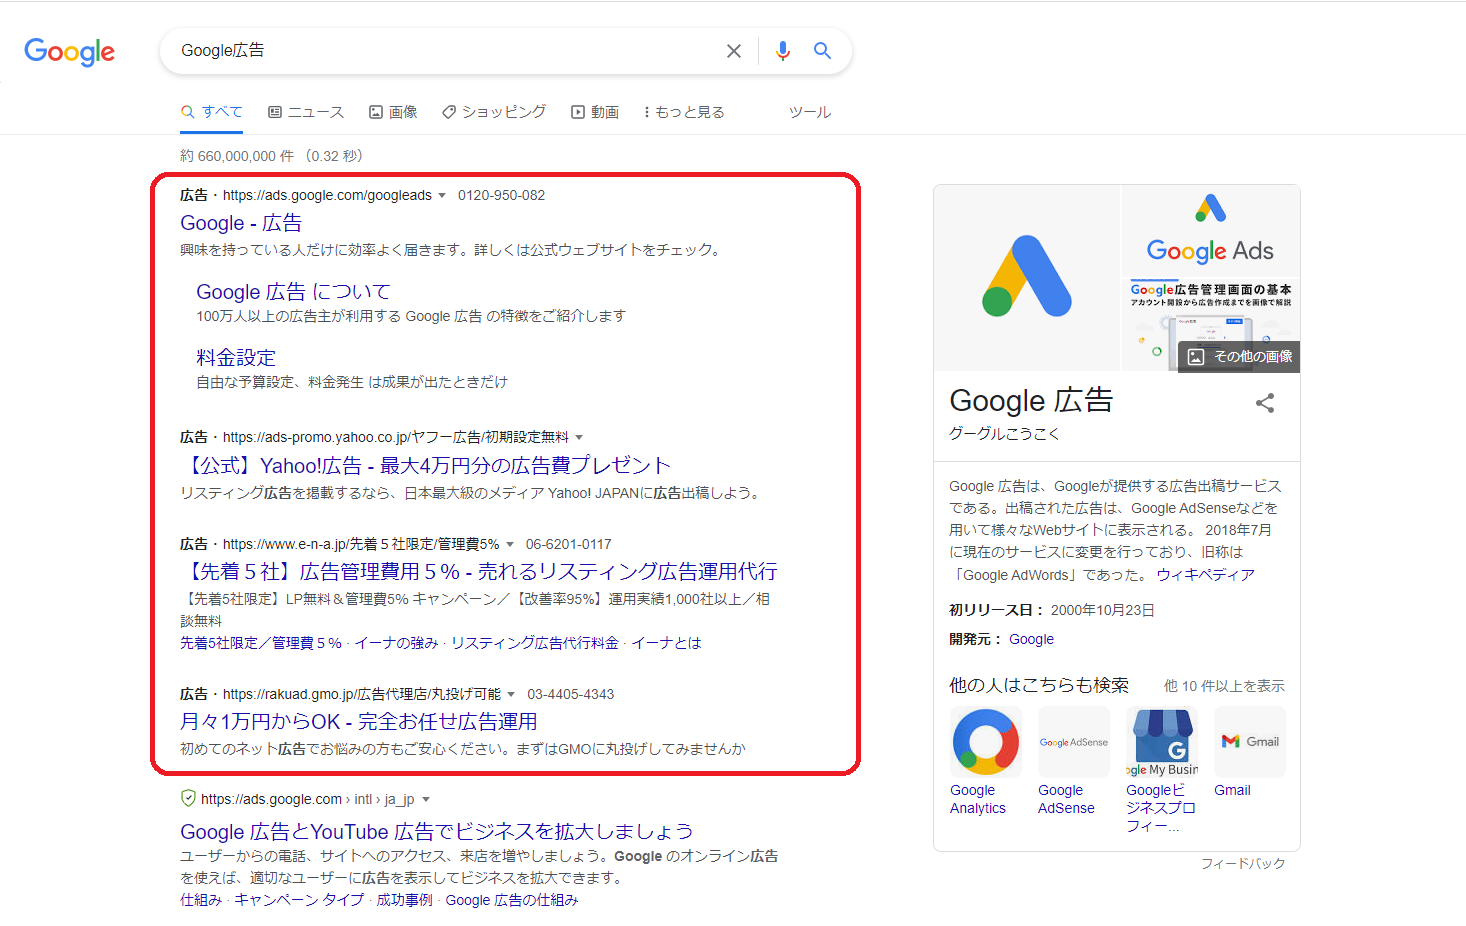Click the shield icon beside ads.google.com
The height and width of the screenshot is (926, 1466).
tap(188, 798)
